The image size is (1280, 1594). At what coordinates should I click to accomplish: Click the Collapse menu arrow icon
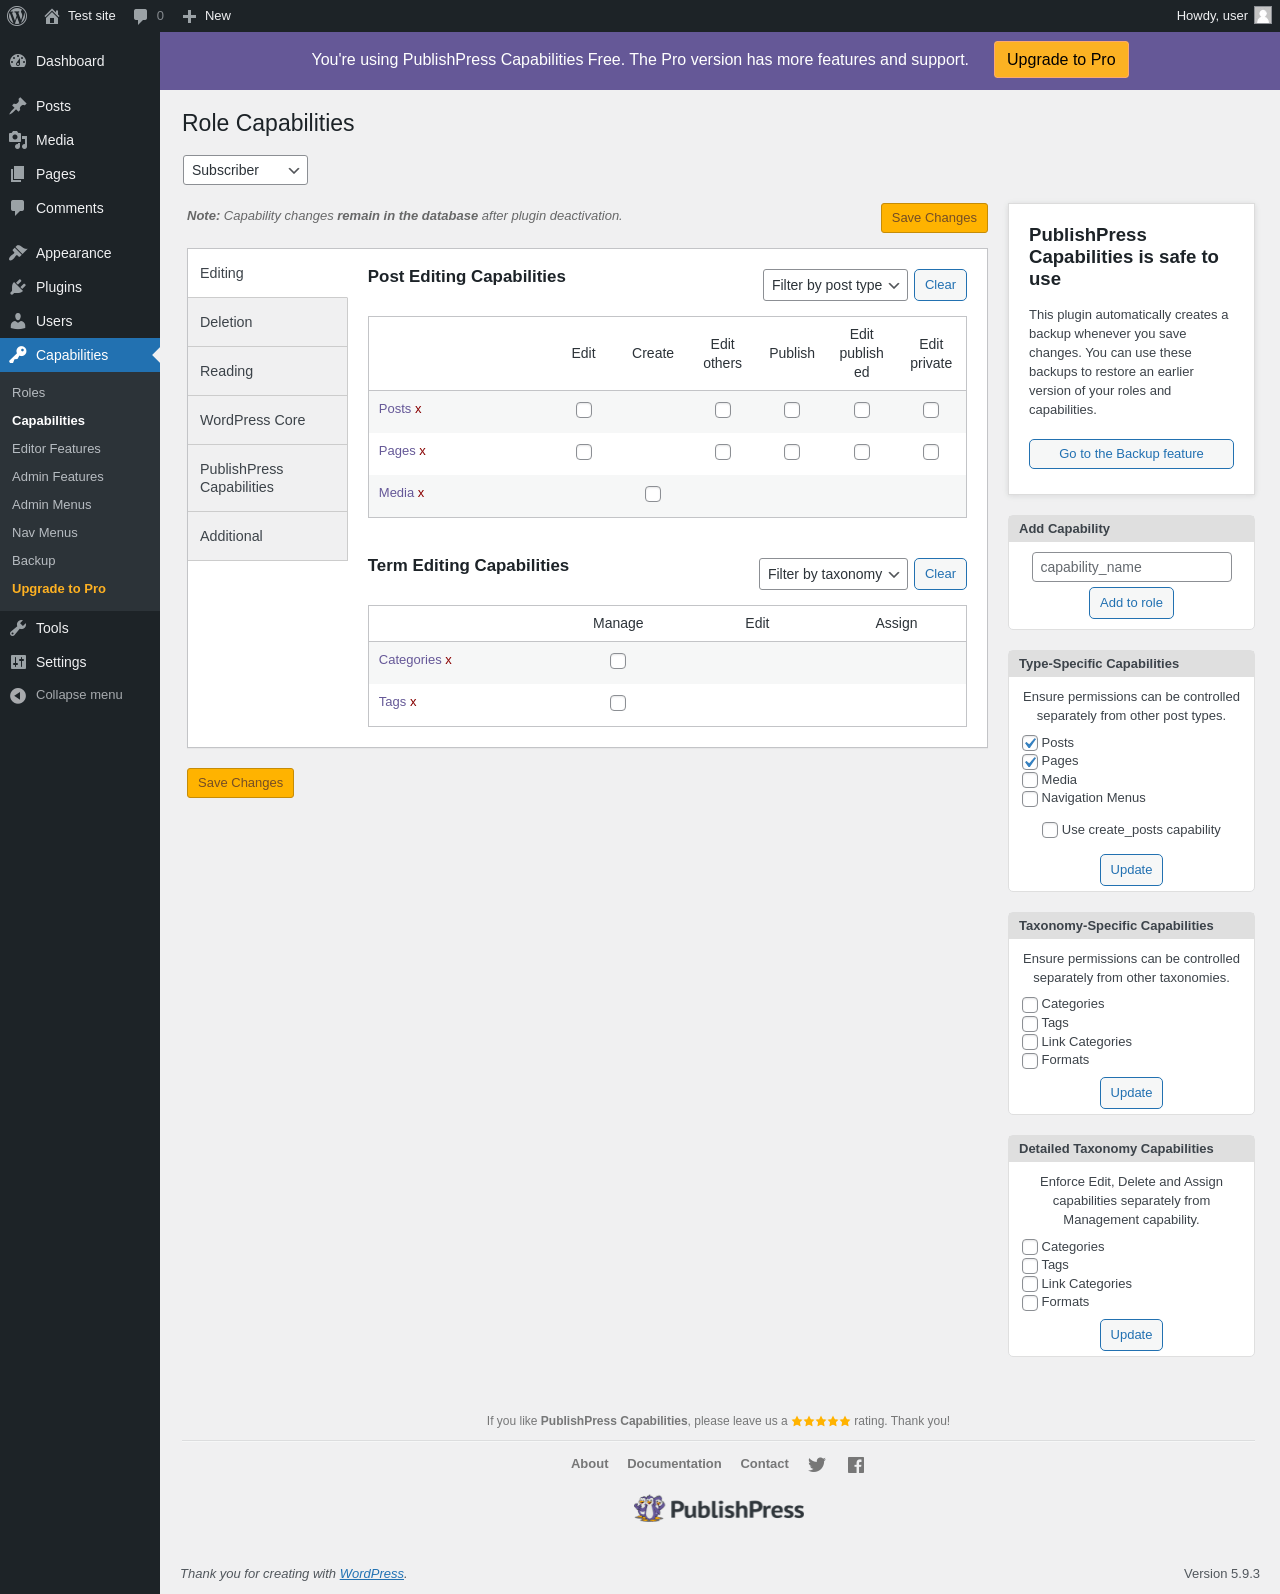(18, 695)
